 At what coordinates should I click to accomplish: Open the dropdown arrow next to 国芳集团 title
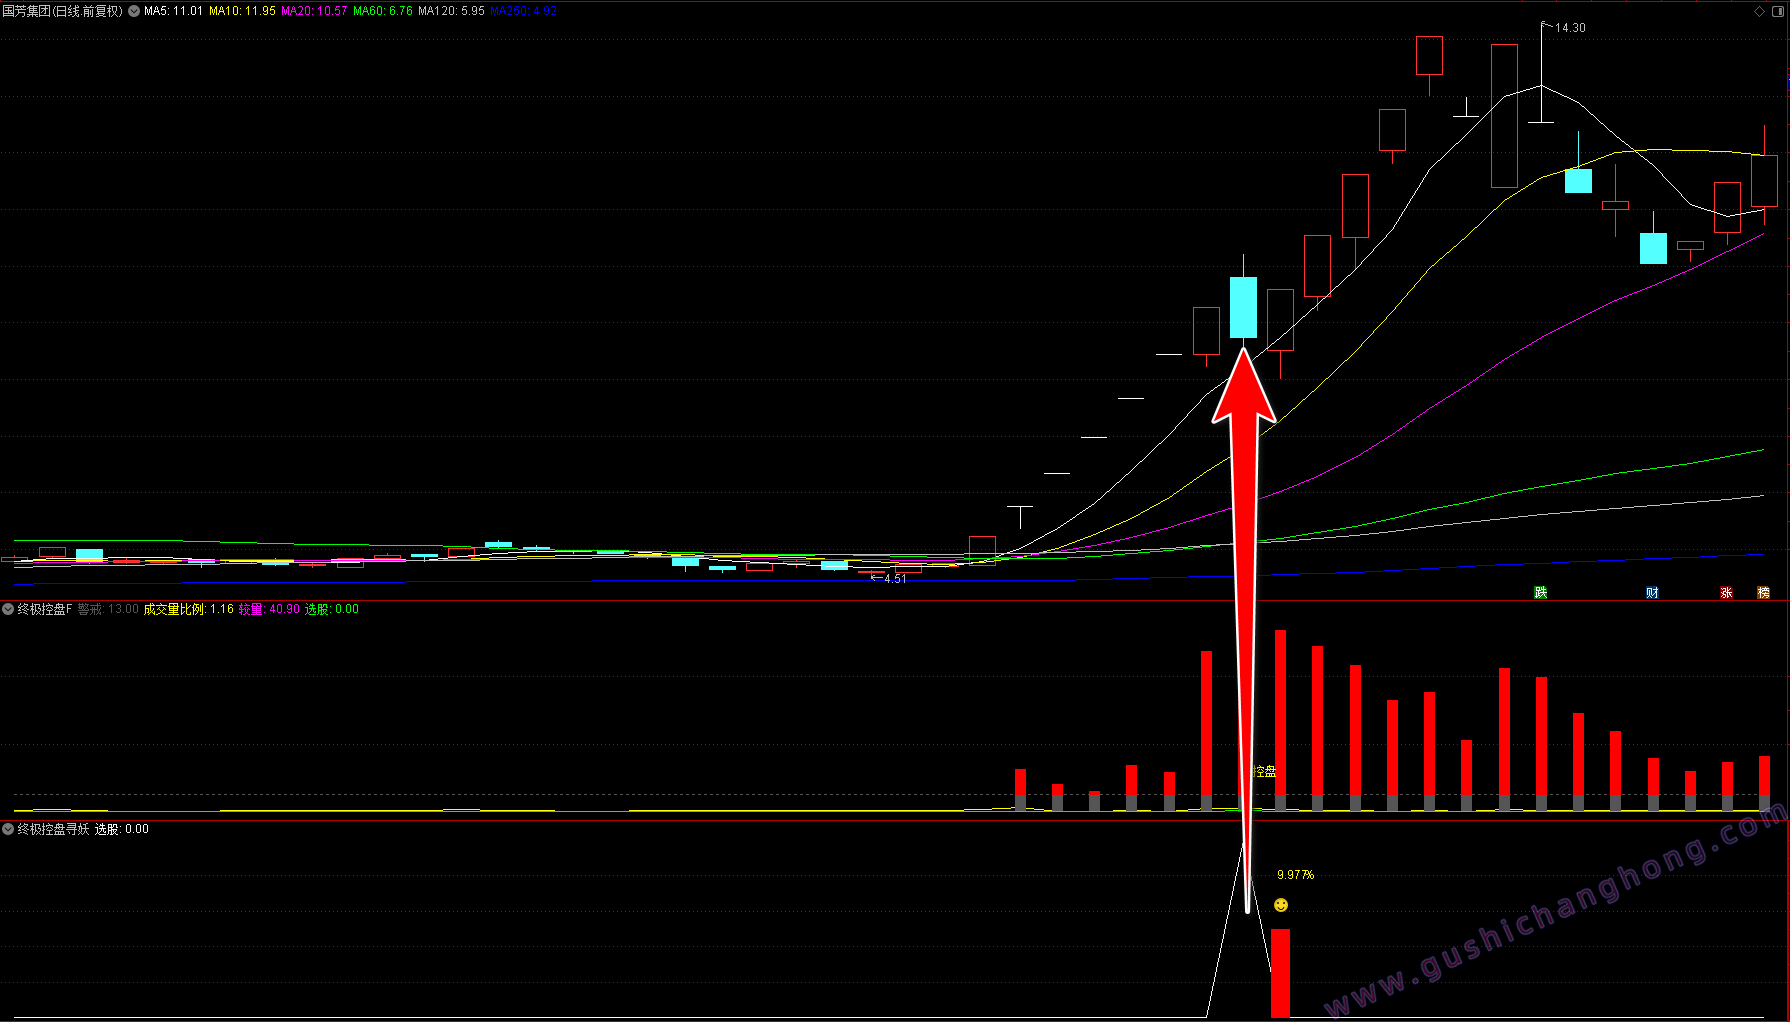(x=134, y=11)
